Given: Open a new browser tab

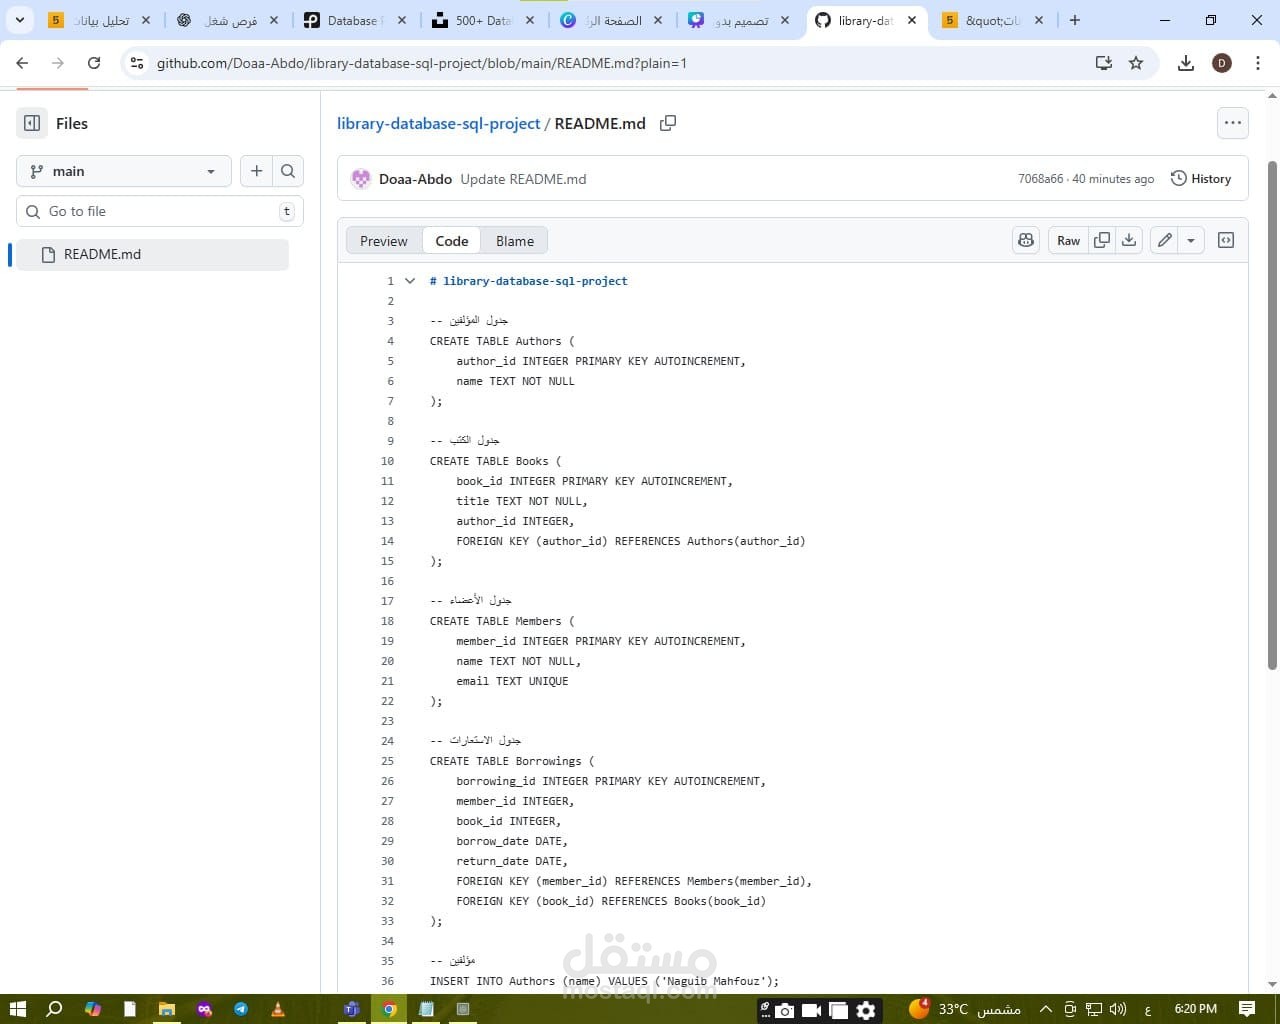Looking at the screenshot, I should point(1075,20).
